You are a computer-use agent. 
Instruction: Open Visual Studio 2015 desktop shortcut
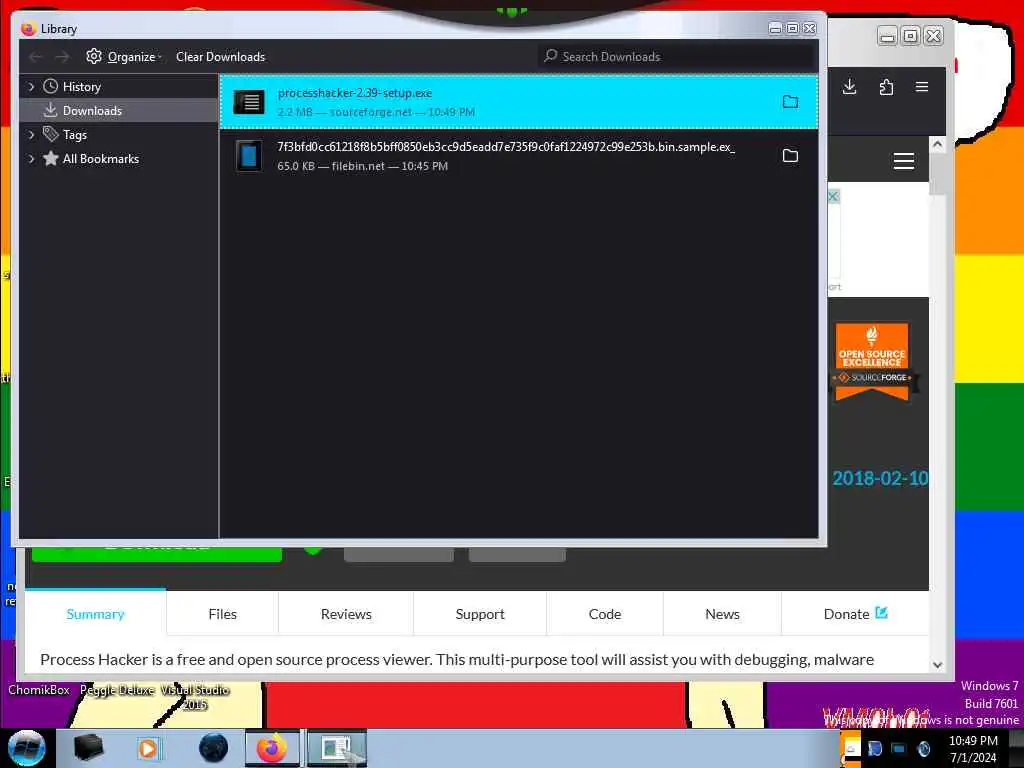195,697
